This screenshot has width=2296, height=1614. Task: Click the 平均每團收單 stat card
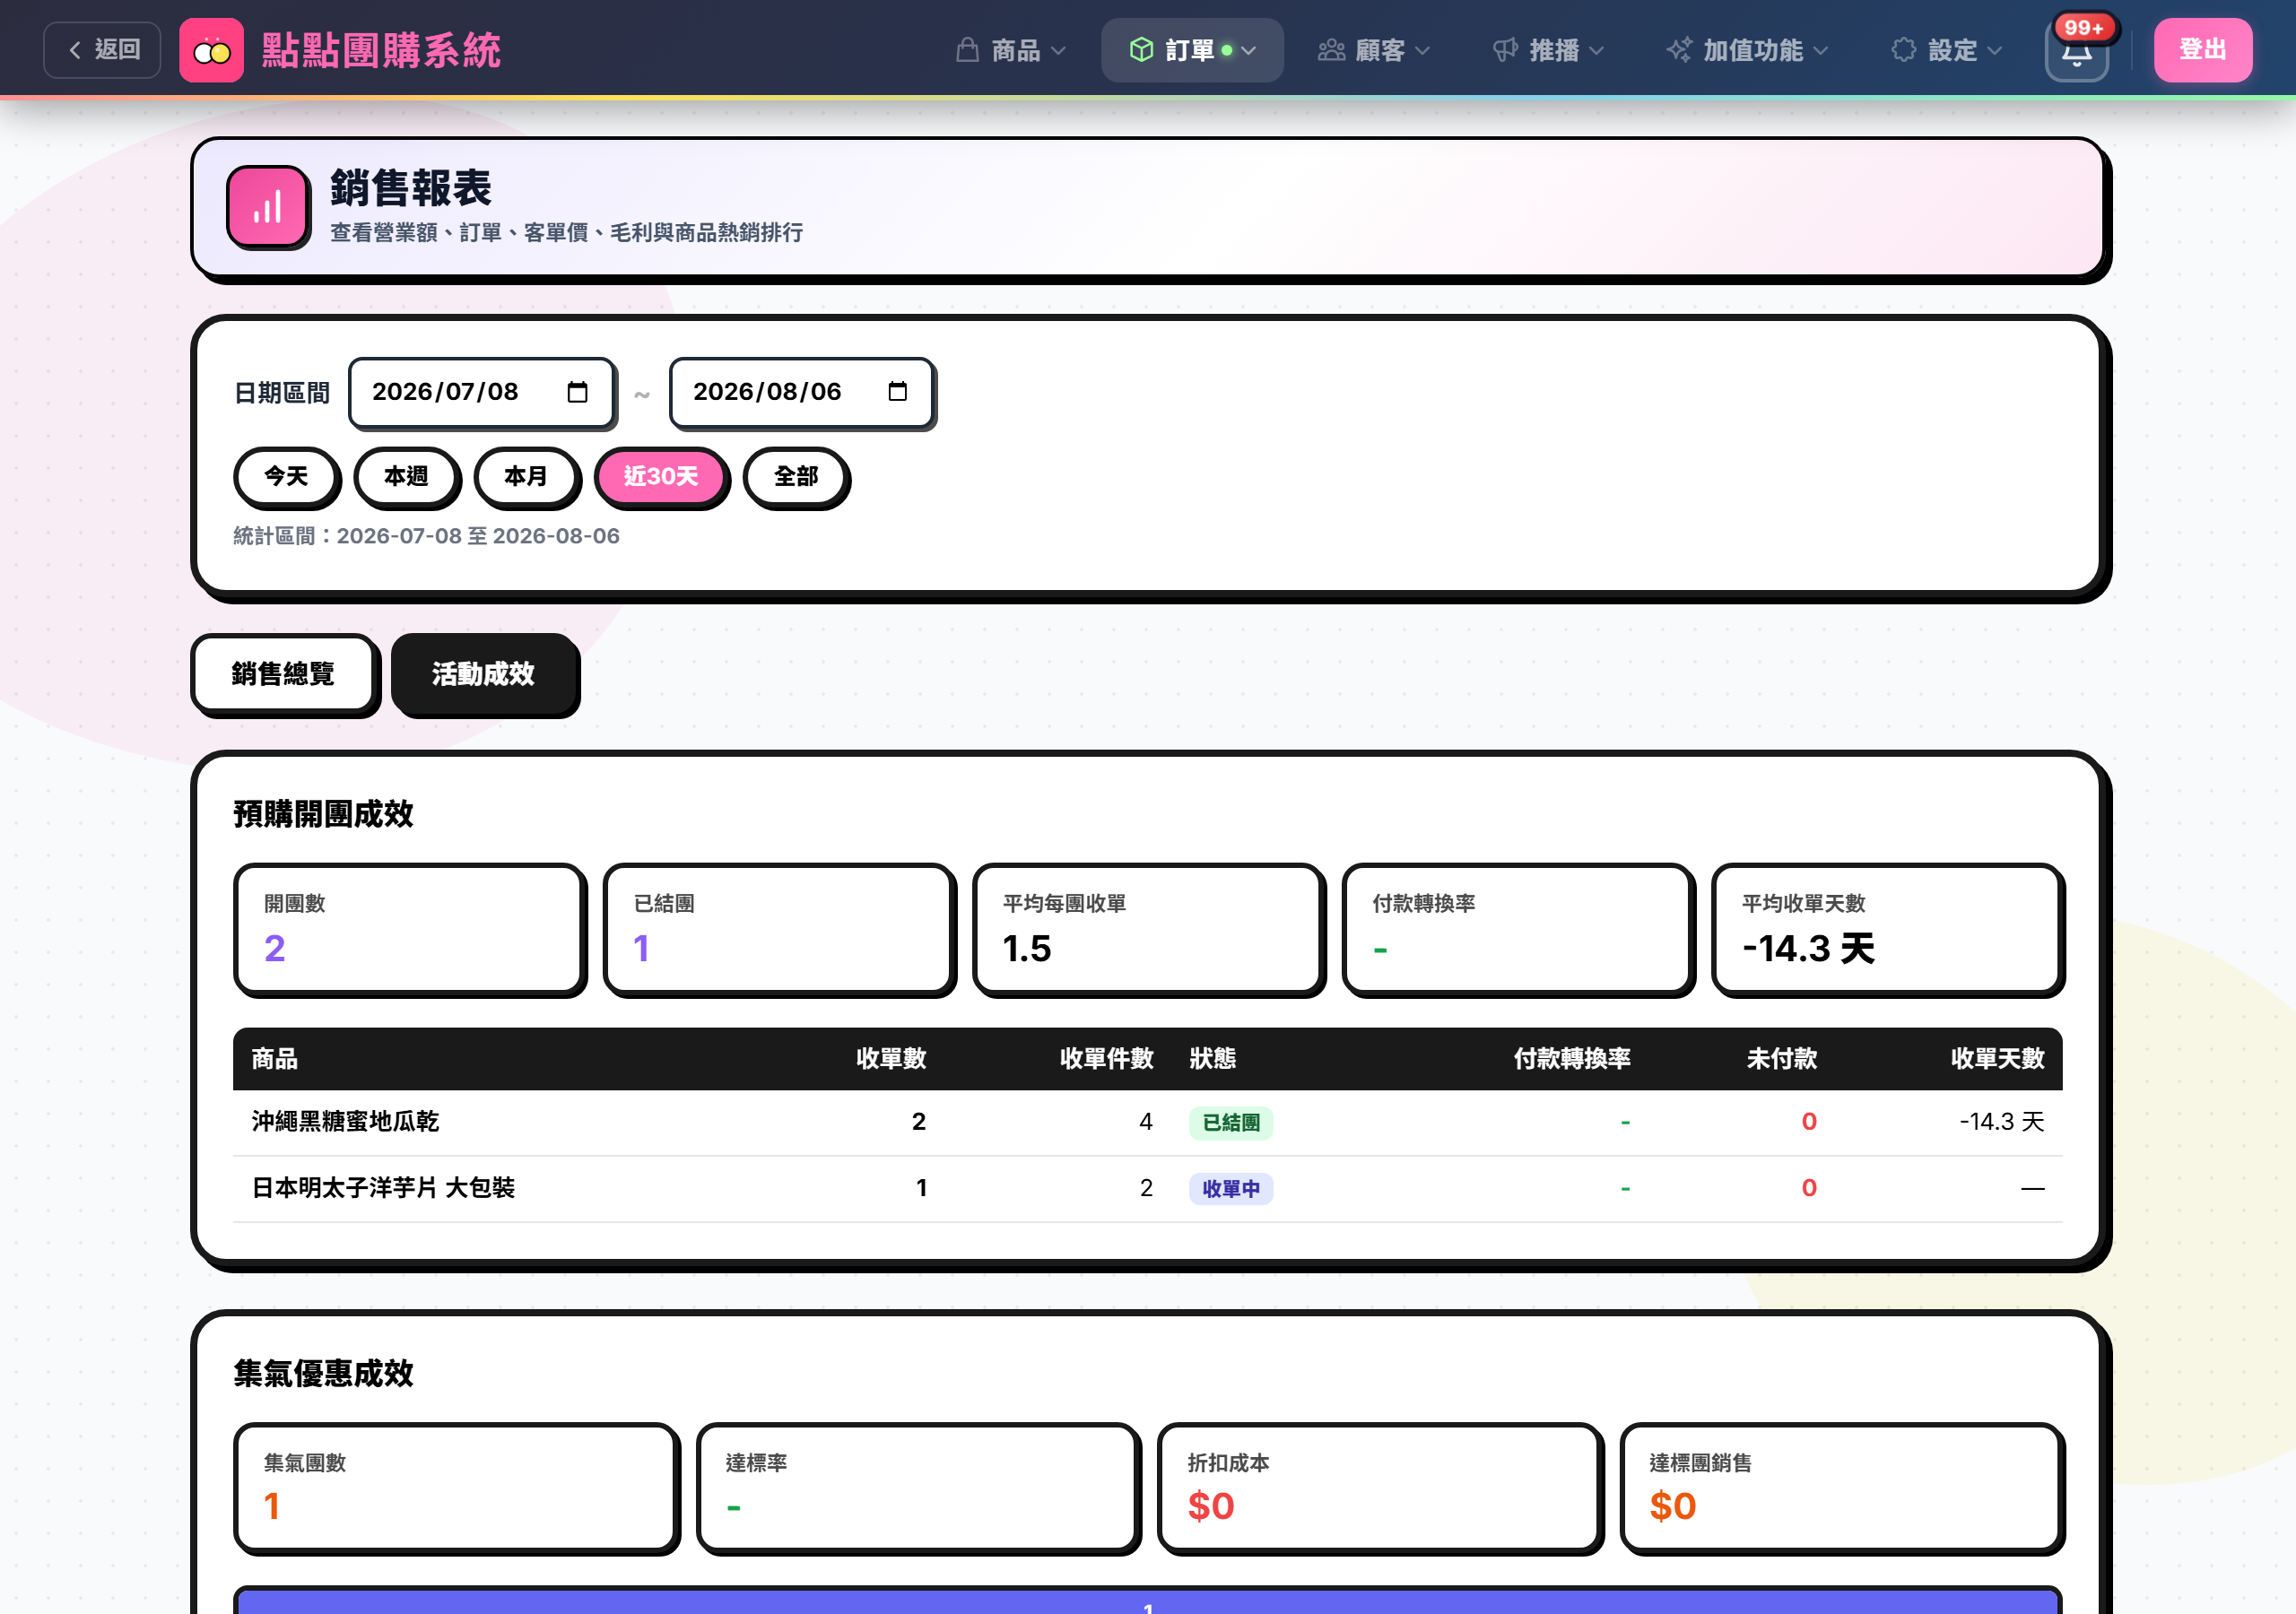point(1148,928)
